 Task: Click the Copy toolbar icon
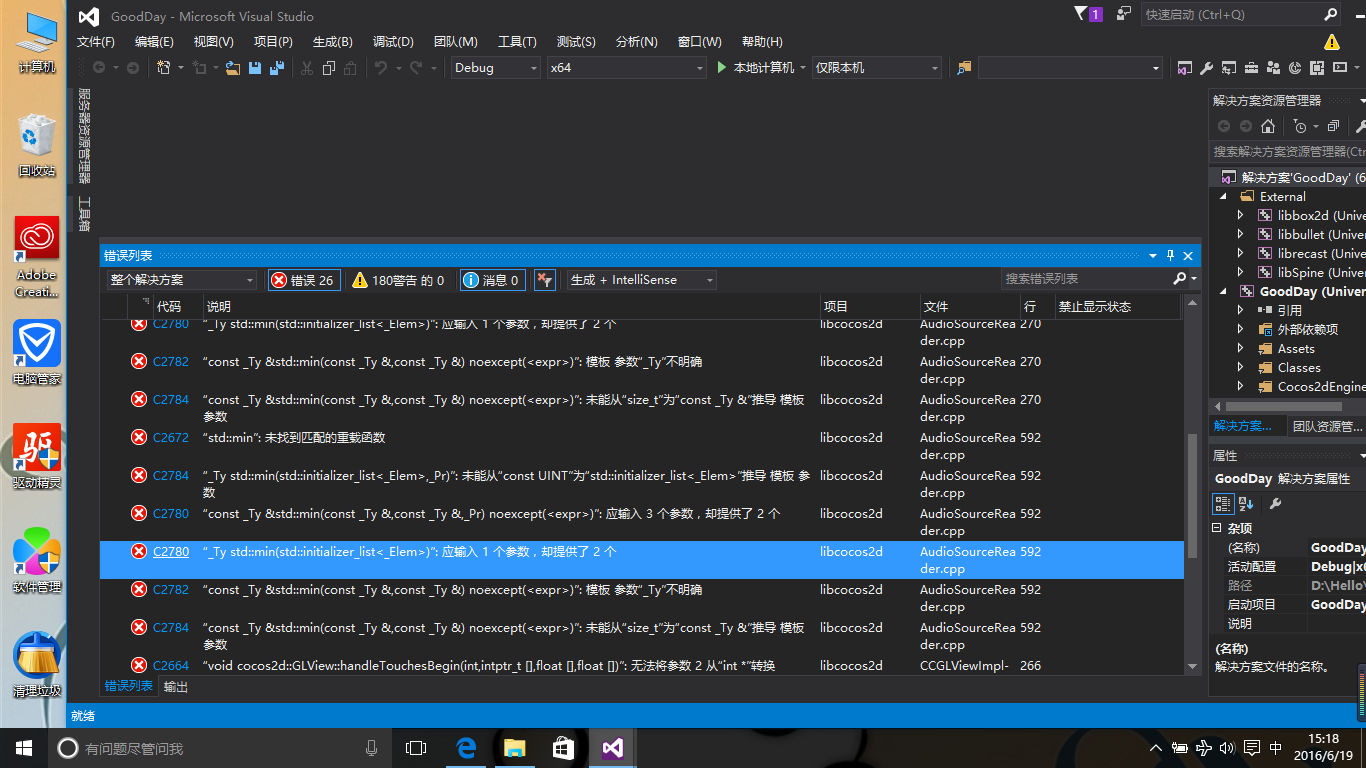point(328,68)
